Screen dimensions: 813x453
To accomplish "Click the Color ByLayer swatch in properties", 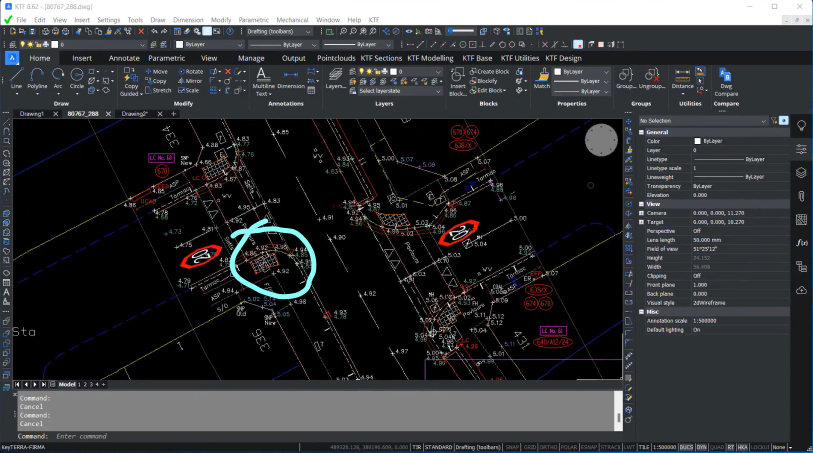I will pyautogui.click(x=698, y=141).
